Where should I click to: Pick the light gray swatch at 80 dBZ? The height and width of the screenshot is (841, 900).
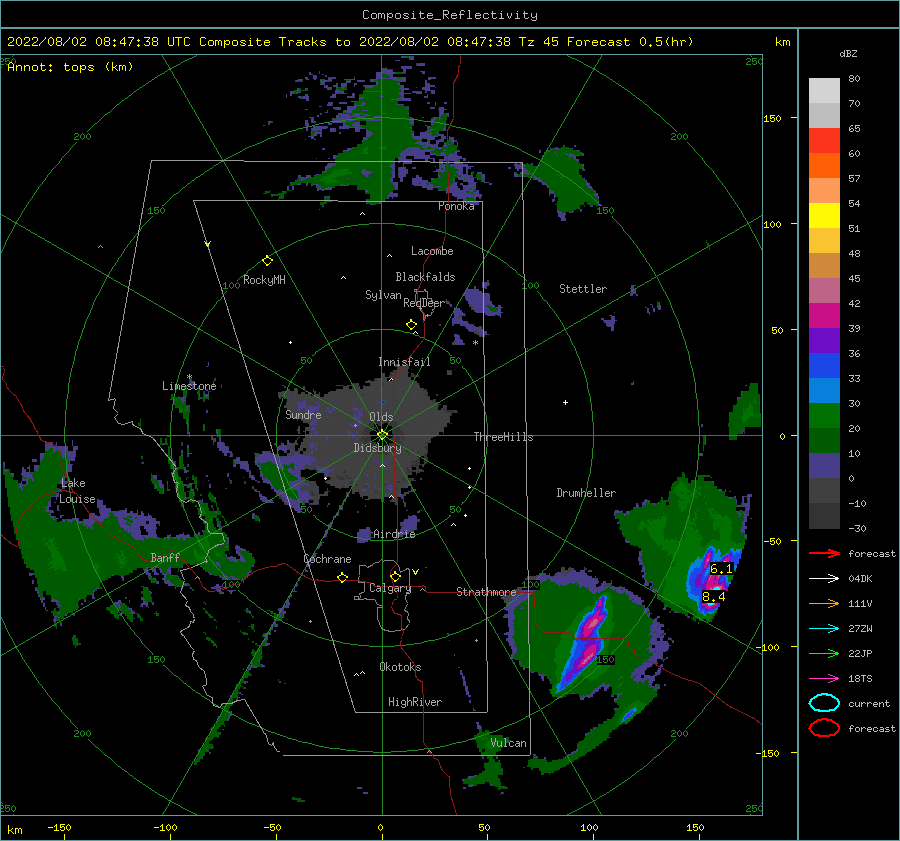pyautogui.click(x=824, y=91)
